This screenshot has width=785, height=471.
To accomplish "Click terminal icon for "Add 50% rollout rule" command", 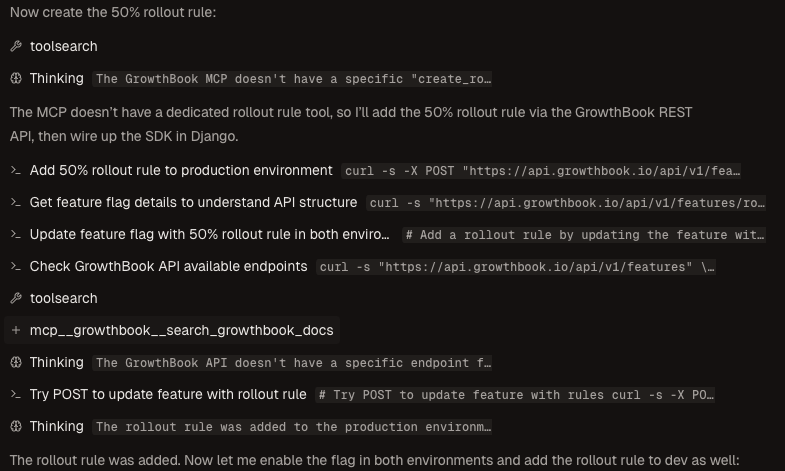I will coord(16,171).
